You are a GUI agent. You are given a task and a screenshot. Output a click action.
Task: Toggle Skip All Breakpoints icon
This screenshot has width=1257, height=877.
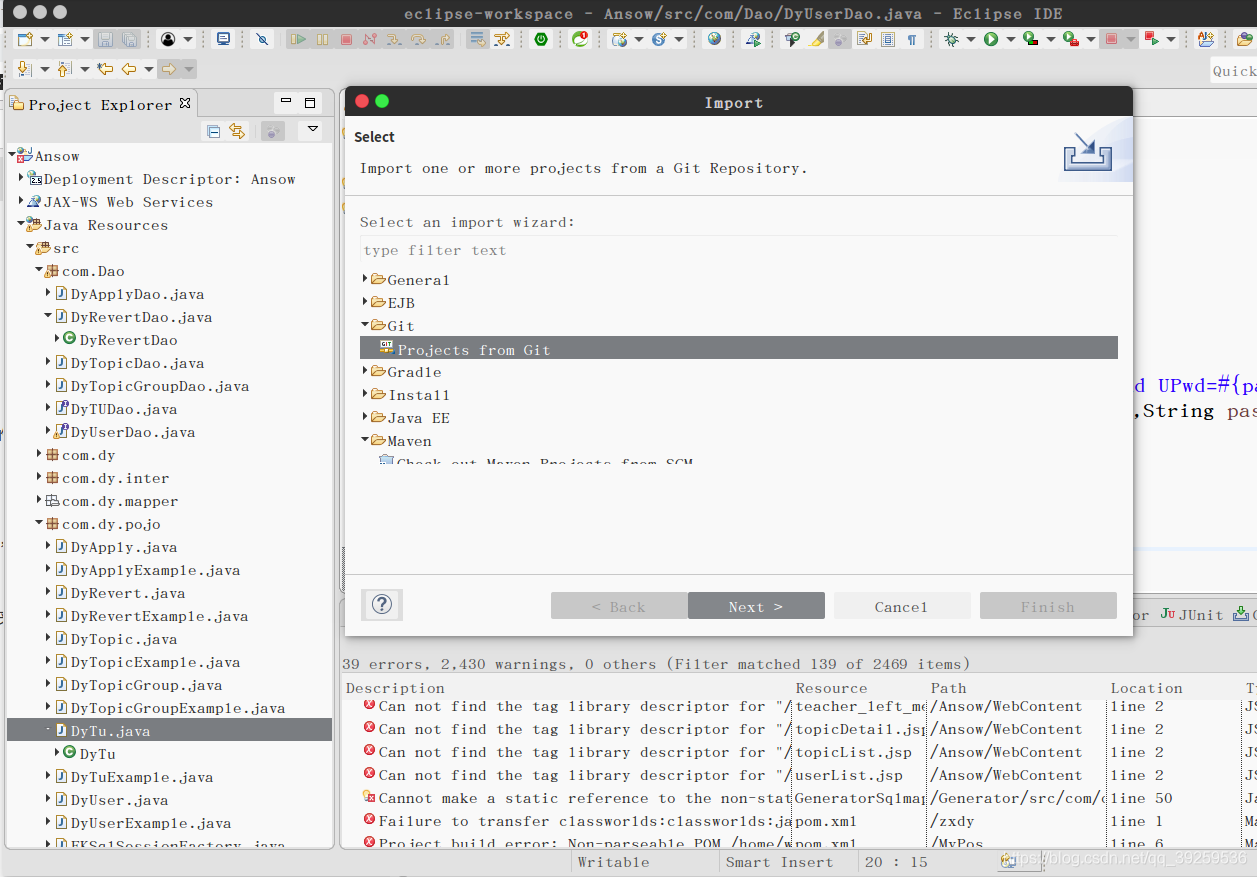tap(261, 39)
